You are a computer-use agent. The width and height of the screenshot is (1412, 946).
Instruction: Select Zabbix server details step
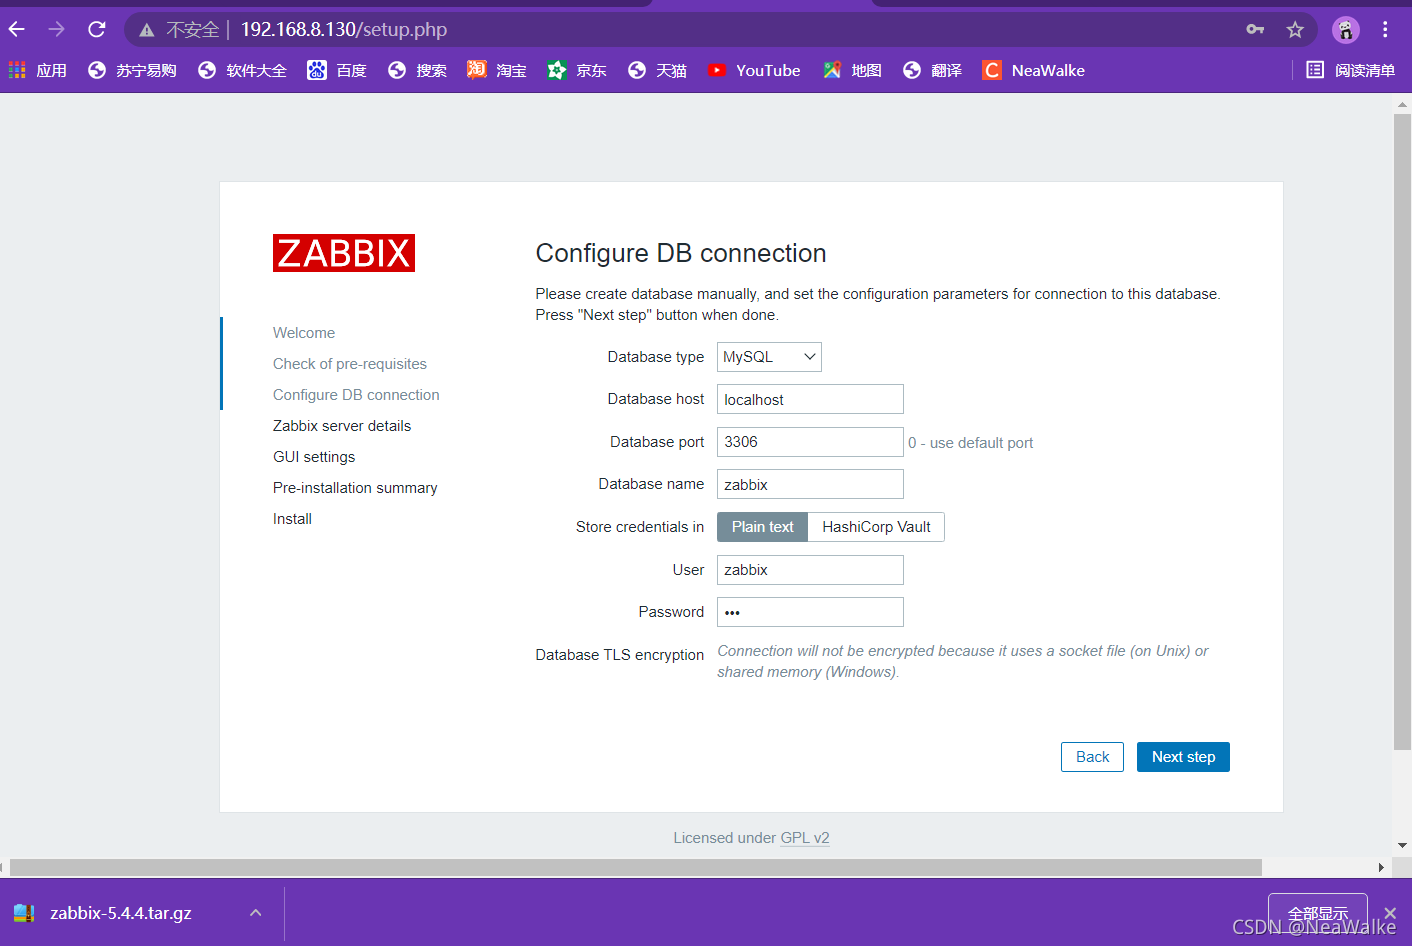[x=342, y=426]
